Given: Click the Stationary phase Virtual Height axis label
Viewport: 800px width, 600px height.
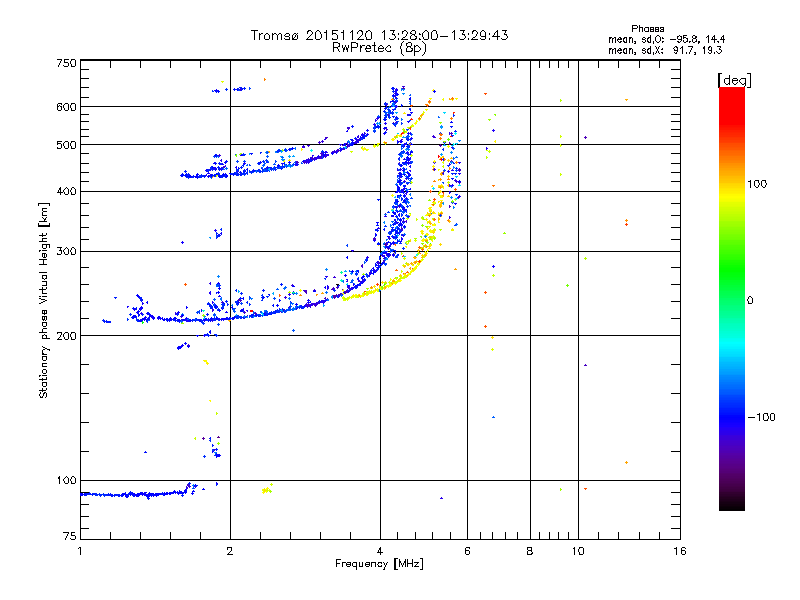Looking at the screenshot, I should (44, 300).
